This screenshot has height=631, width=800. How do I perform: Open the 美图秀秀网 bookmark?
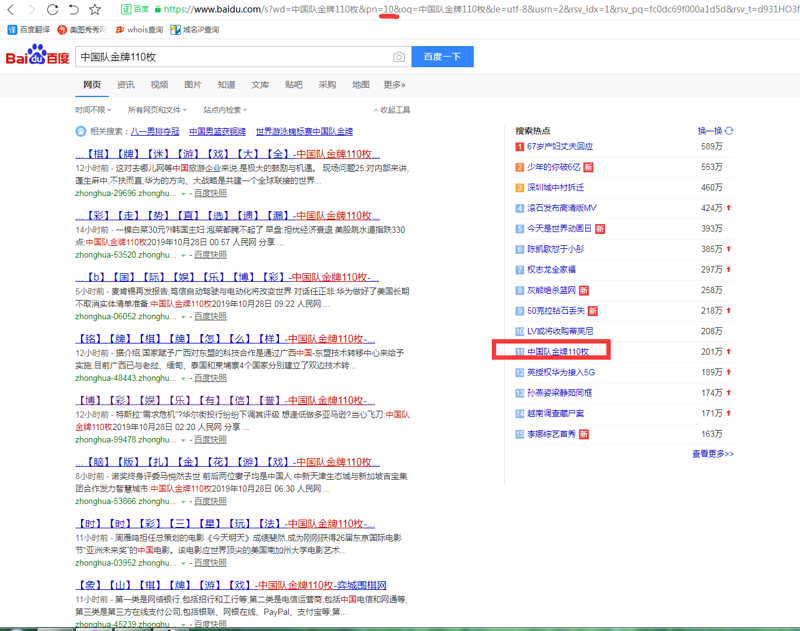click(82, 30)
